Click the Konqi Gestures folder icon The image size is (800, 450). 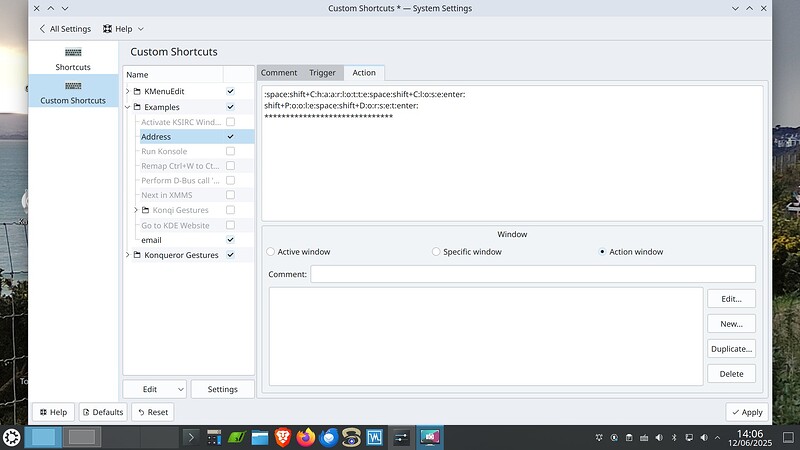pos(145,210)
